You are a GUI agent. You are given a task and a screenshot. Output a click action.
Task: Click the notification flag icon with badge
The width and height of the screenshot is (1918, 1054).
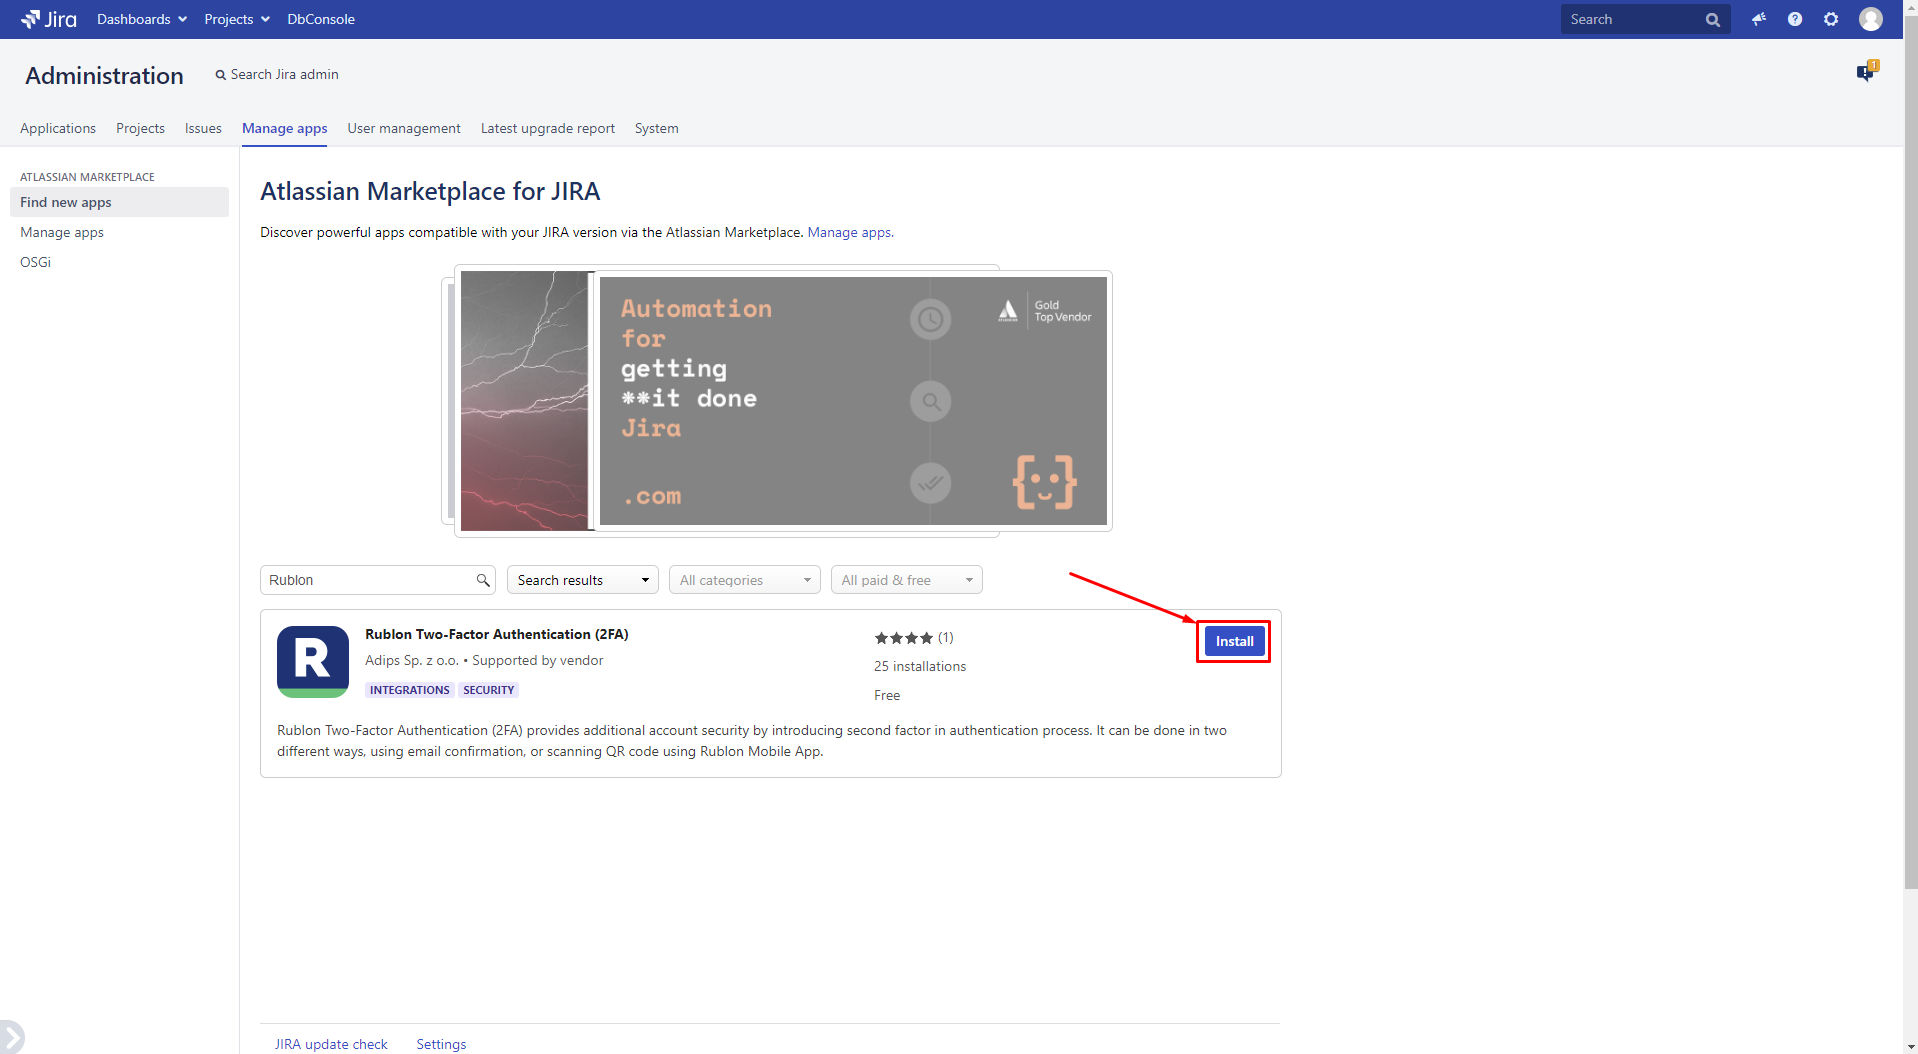tap(1866, 72)
